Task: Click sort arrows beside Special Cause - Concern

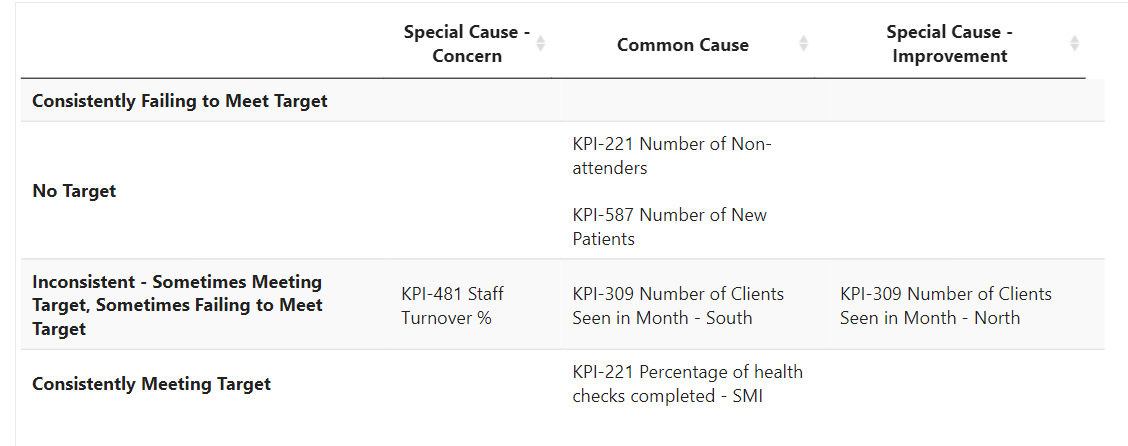Action: [541, 44]
